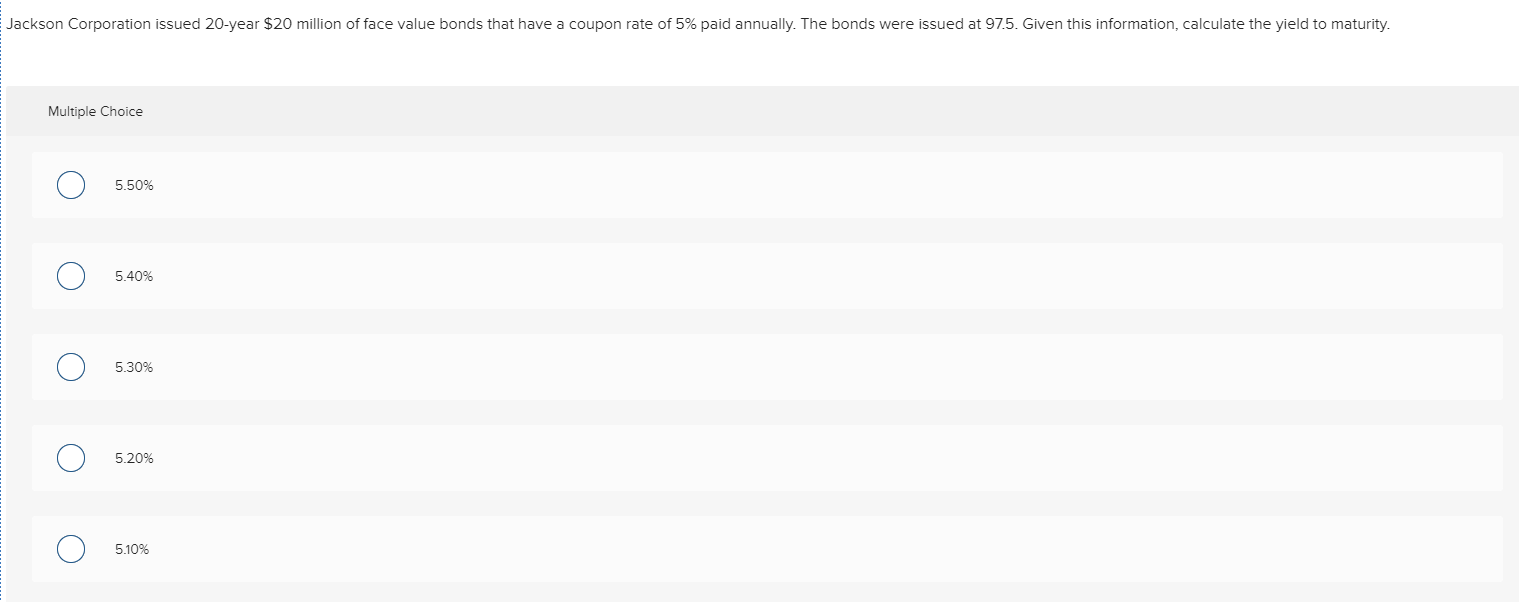Select the 5.10% radio button
Viewport: 1519px width, 602px height.
click(70, 548)
